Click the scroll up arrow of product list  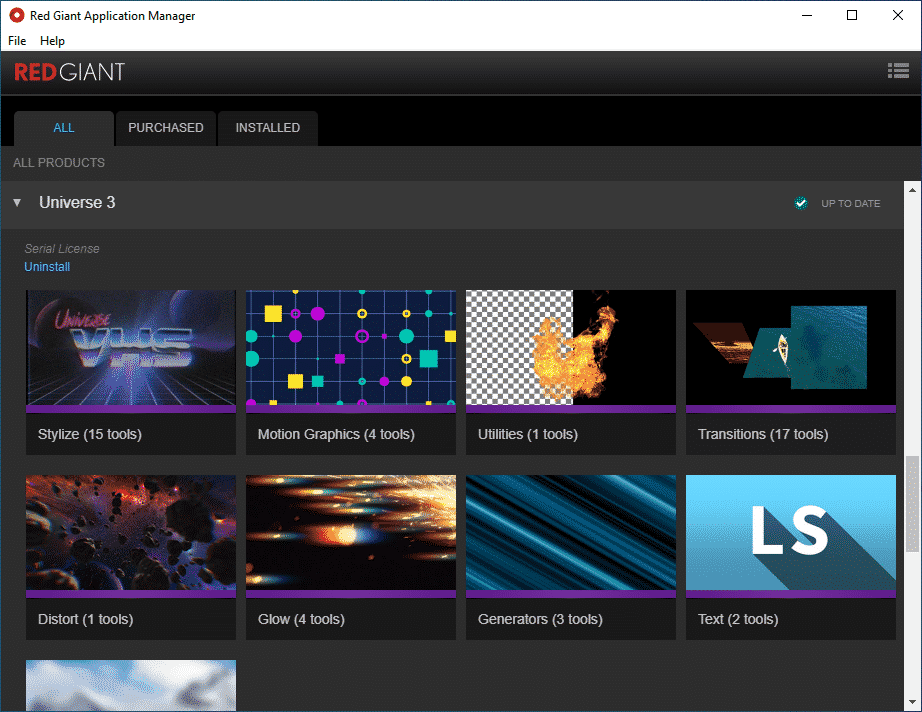coord(912,189)
